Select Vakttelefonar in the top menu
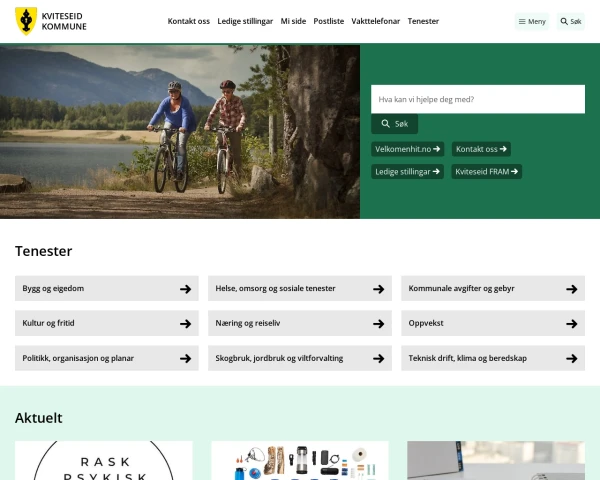 376,21
